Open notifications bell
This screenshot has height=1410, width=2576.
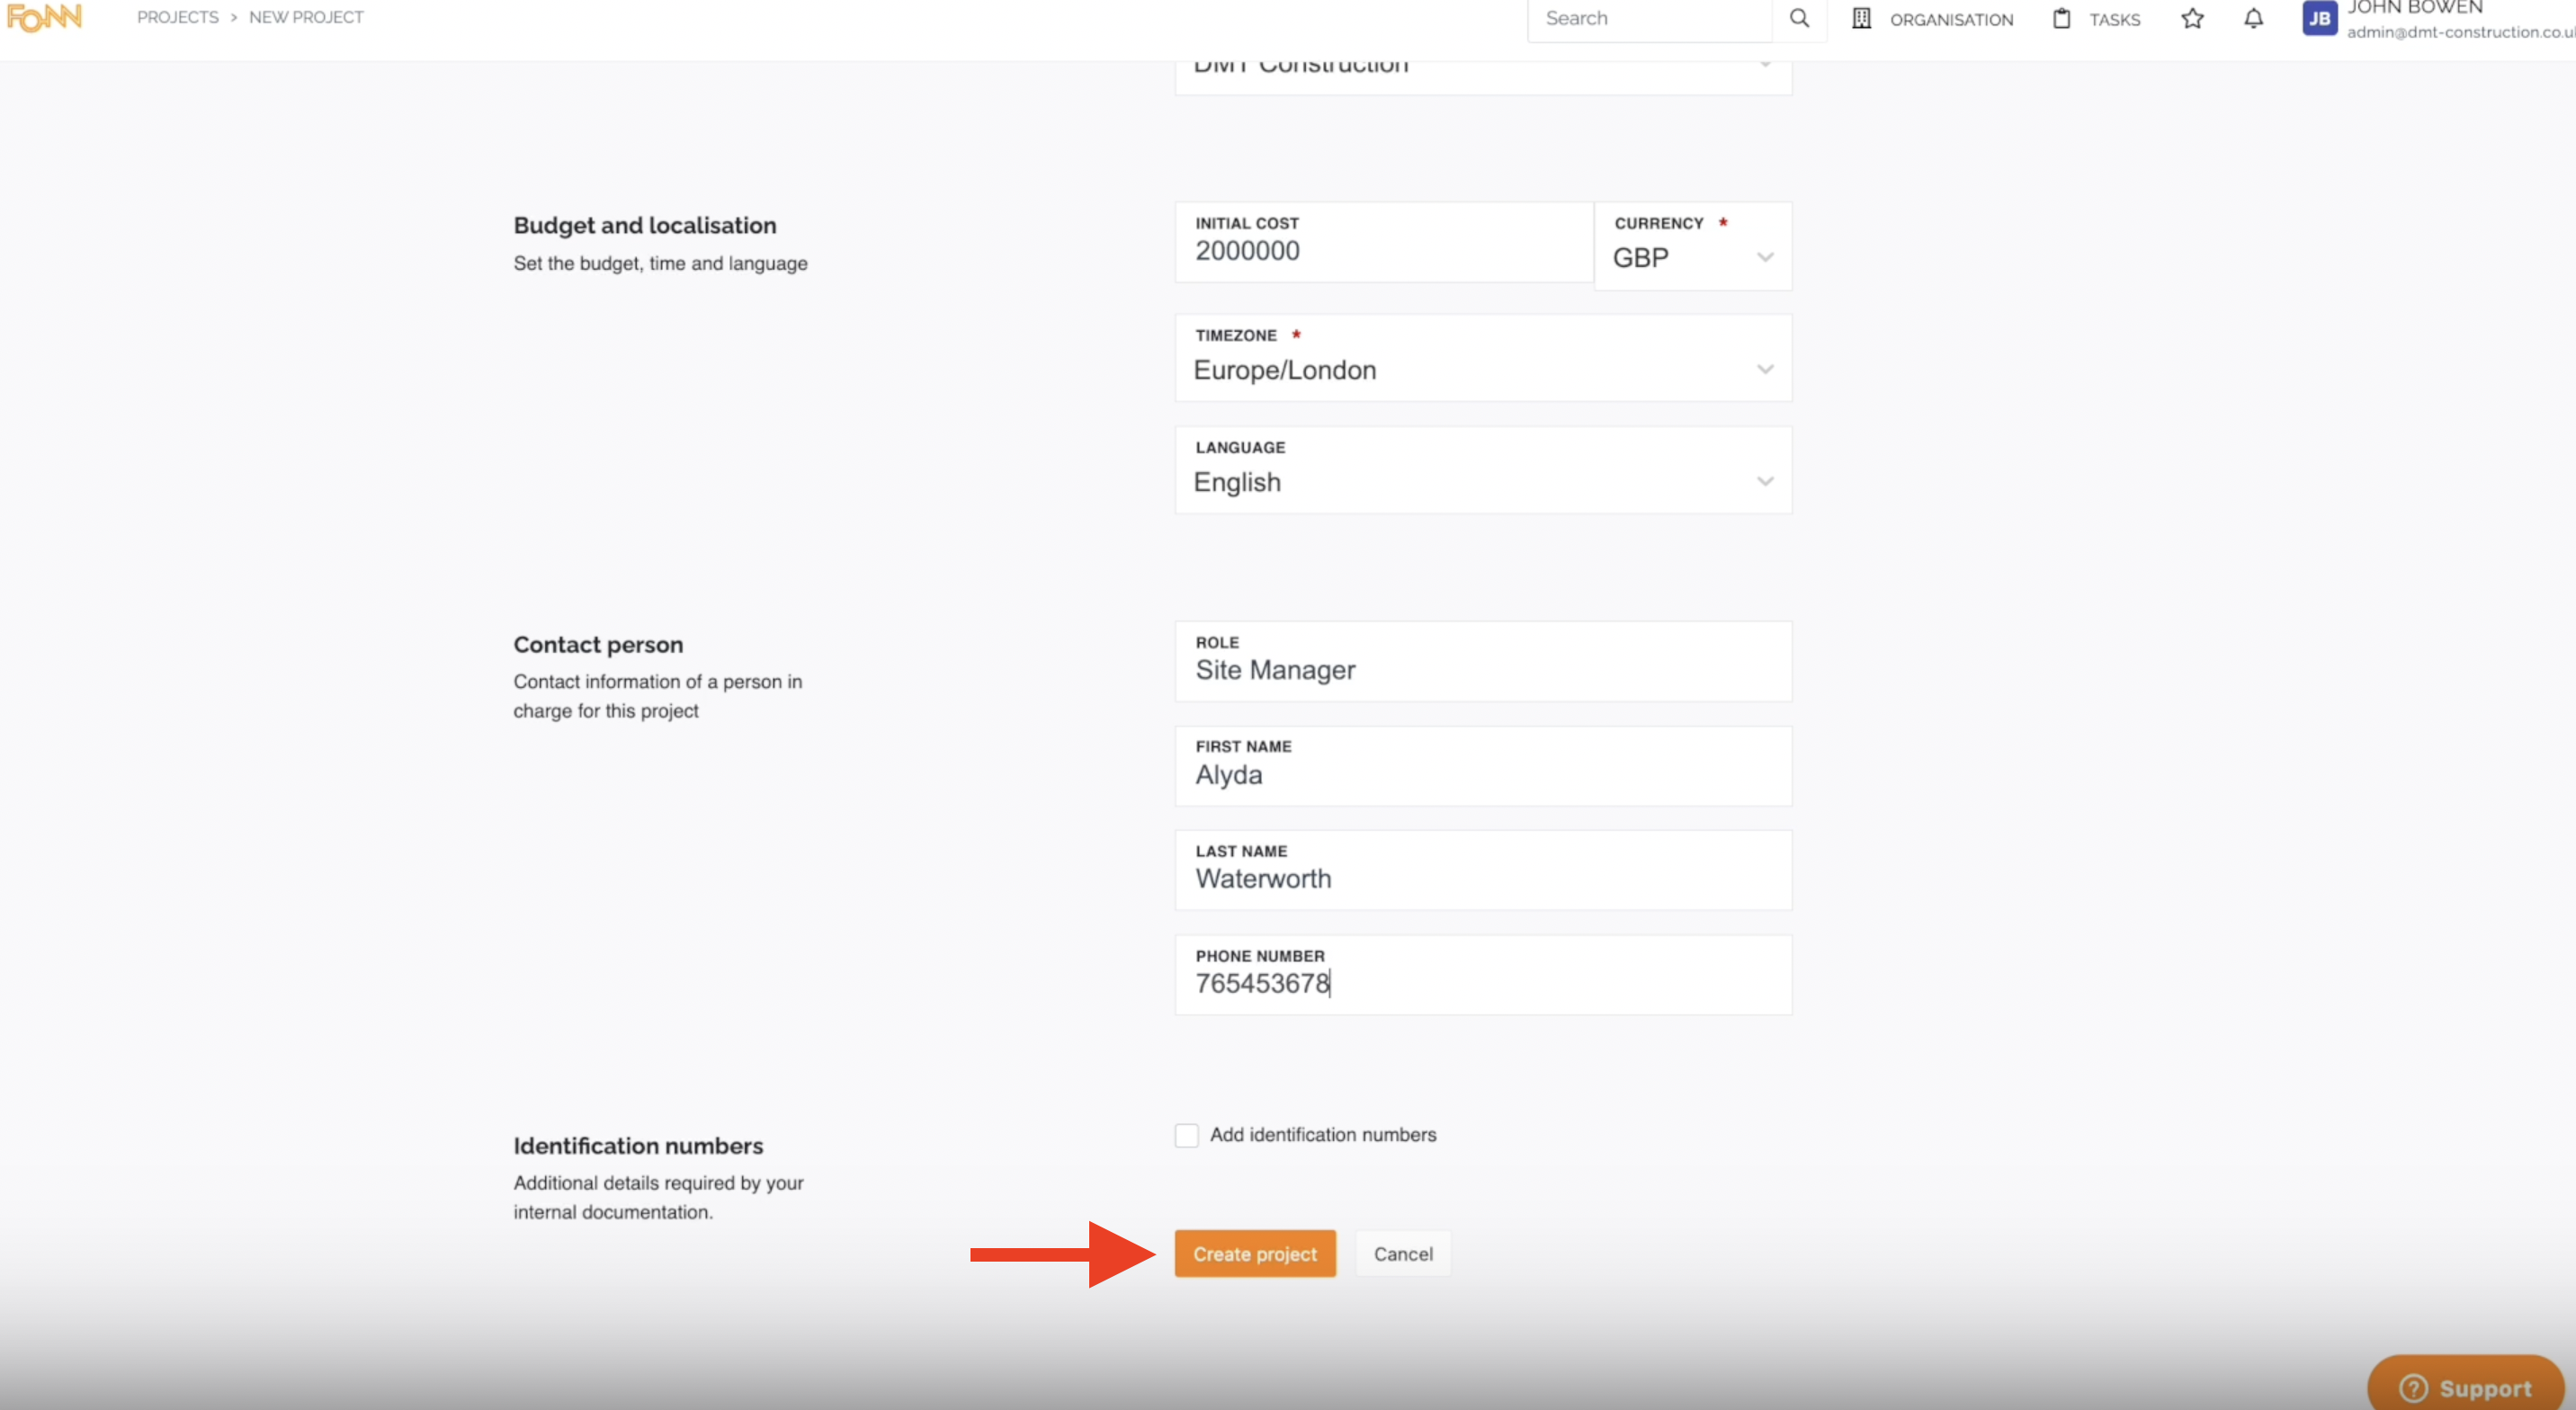[2253, 18]
